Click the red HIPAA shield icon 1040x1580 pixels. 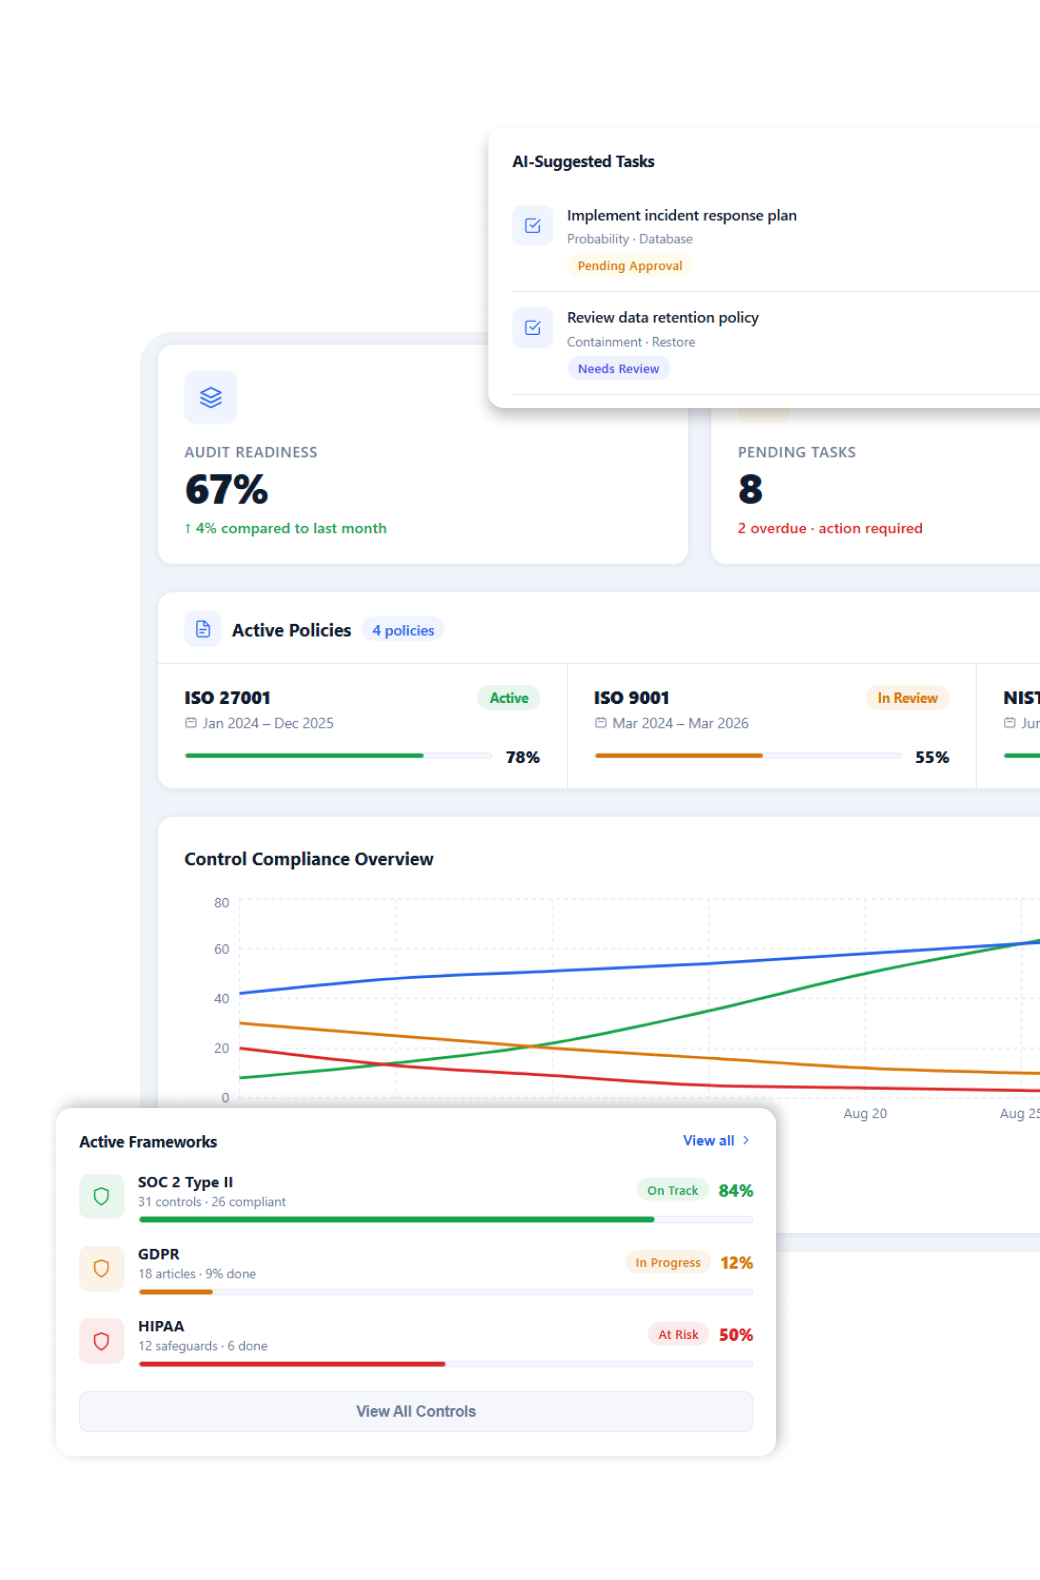pos(101,1340)
